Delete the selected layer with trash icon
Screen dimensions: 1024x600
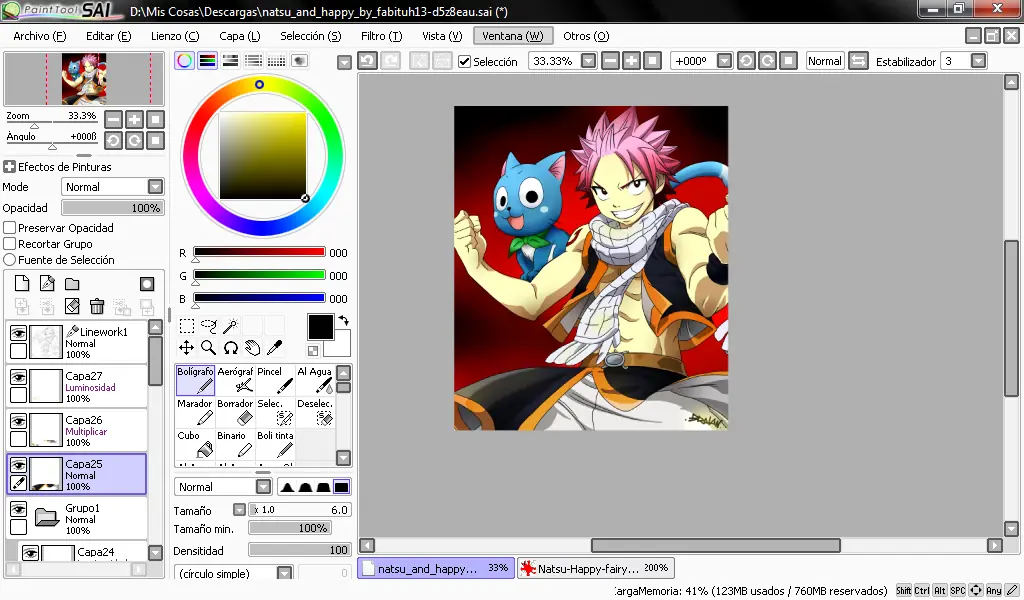(97, 306)
